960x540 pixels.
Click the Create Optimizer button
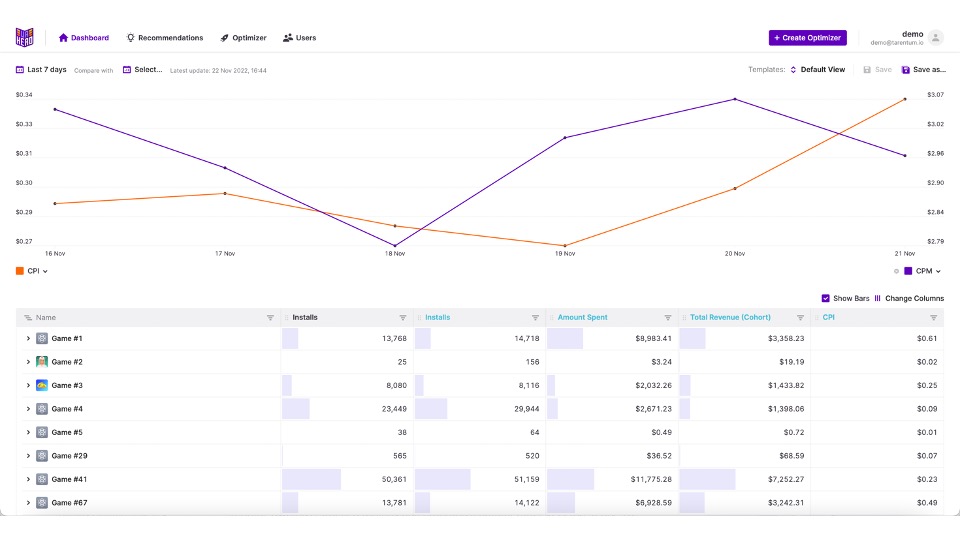[808, 38]
